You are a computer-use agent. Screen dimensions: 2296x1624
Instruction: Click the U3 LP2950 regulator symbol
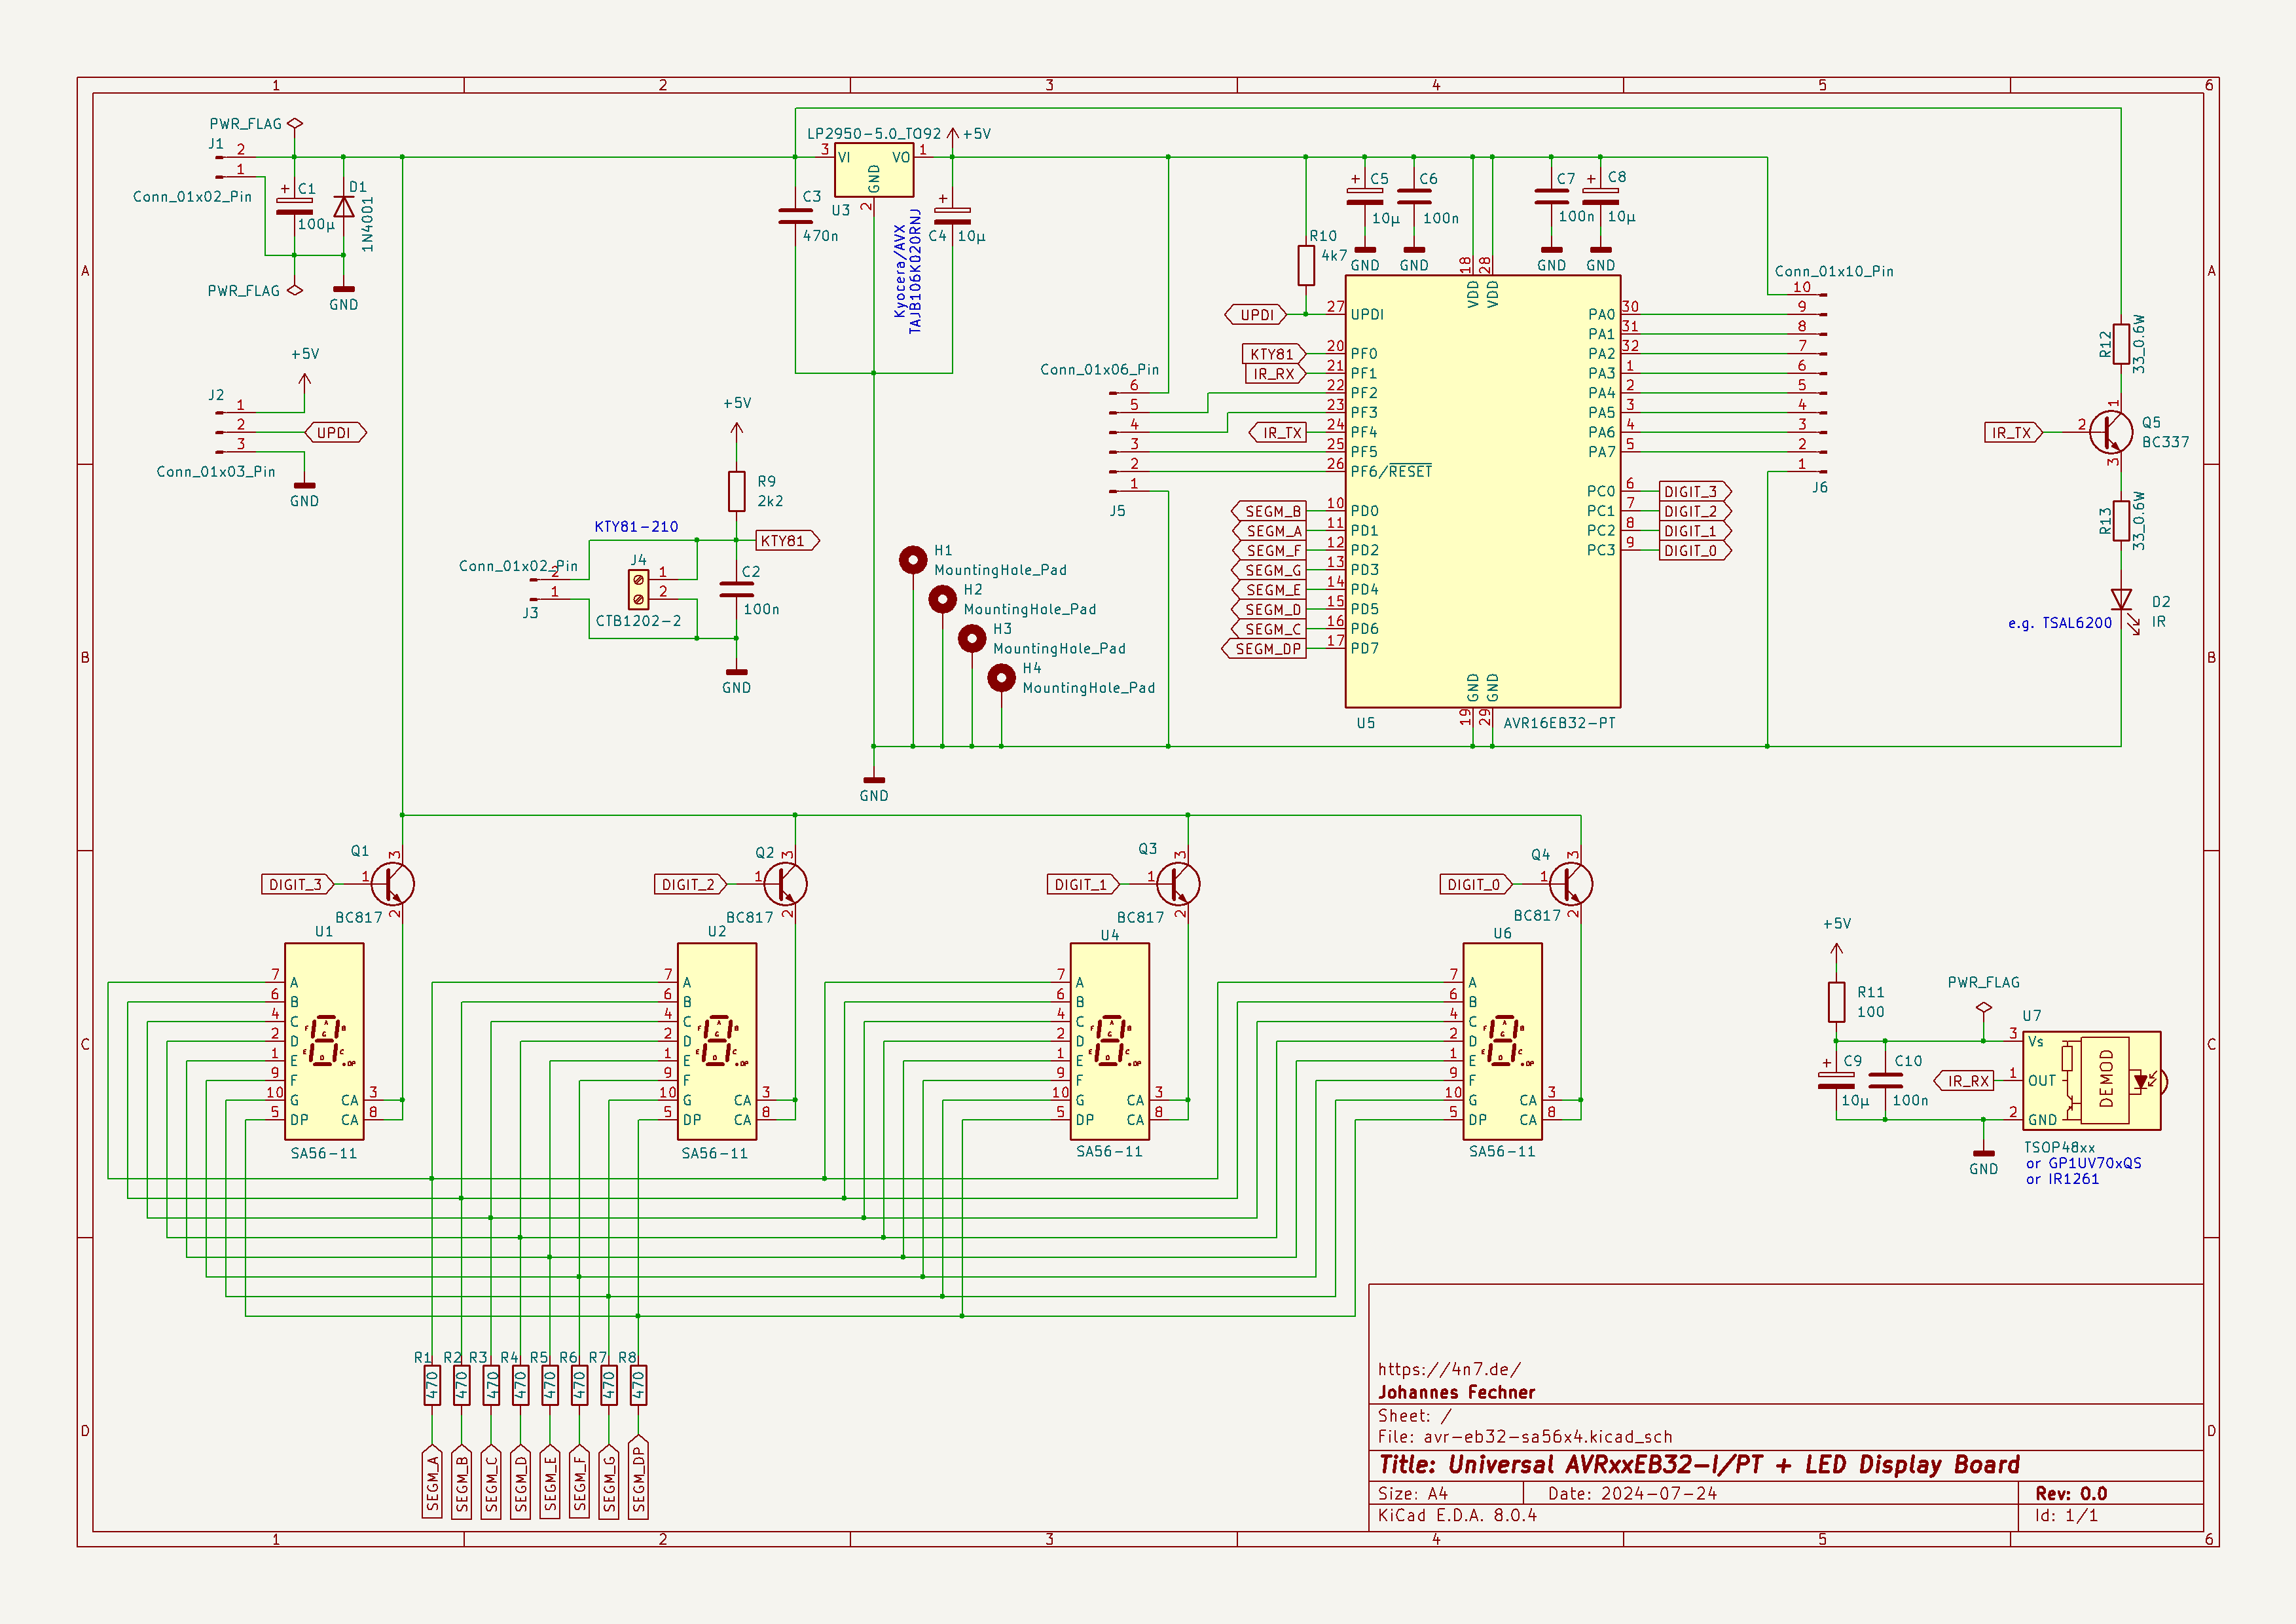[x=874, y=170]
